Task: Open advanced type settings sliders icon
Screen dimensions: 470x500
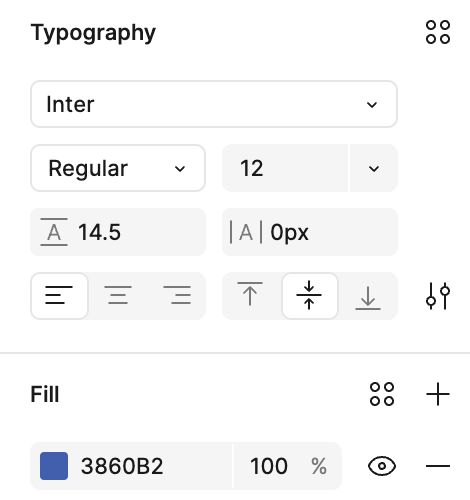Action: click(x=438, y=296)
